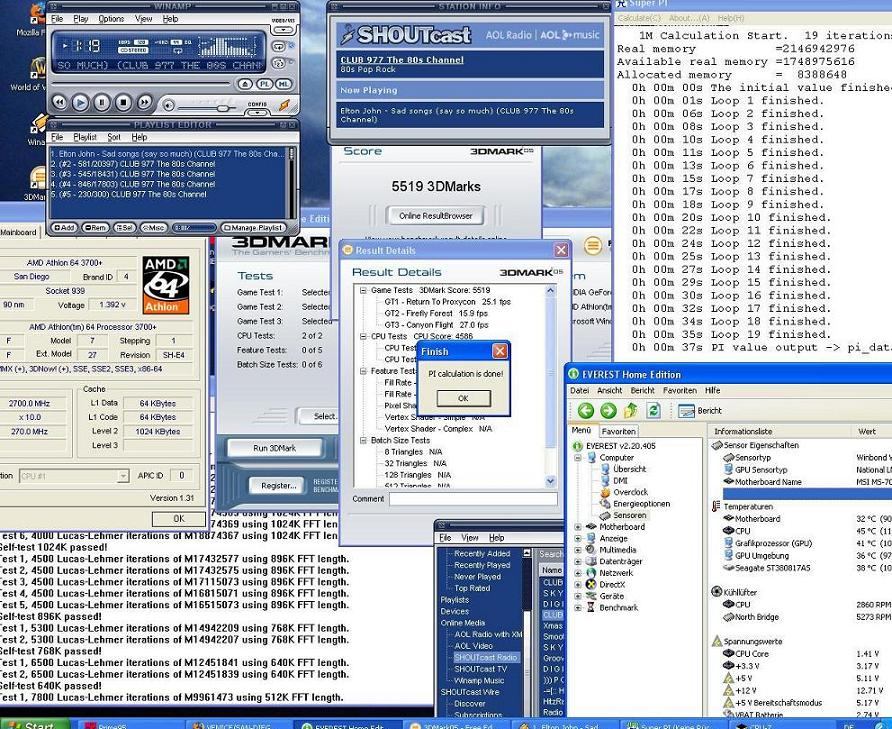
Task: Click Benchmark hourglass item in EVEREST
Action: point(612,608)
